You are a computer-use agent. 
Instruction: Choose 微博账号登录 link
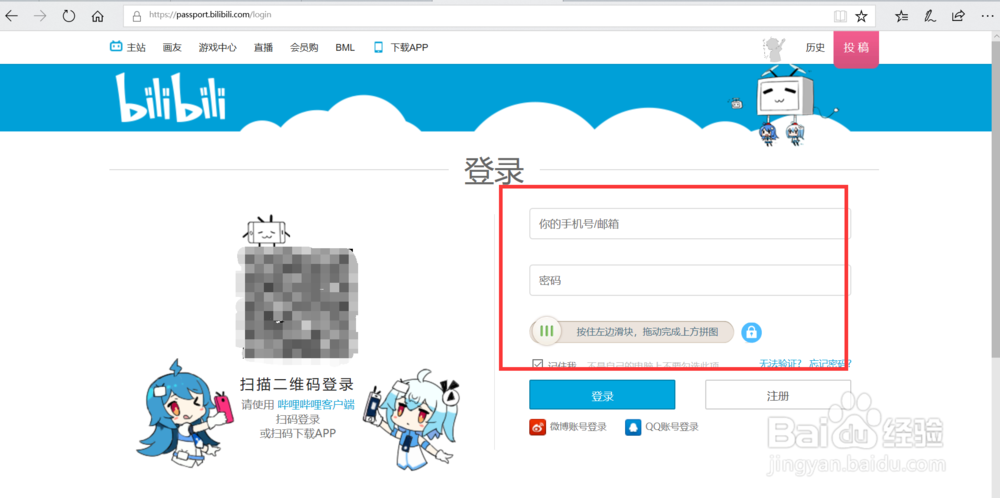[578, 427]
